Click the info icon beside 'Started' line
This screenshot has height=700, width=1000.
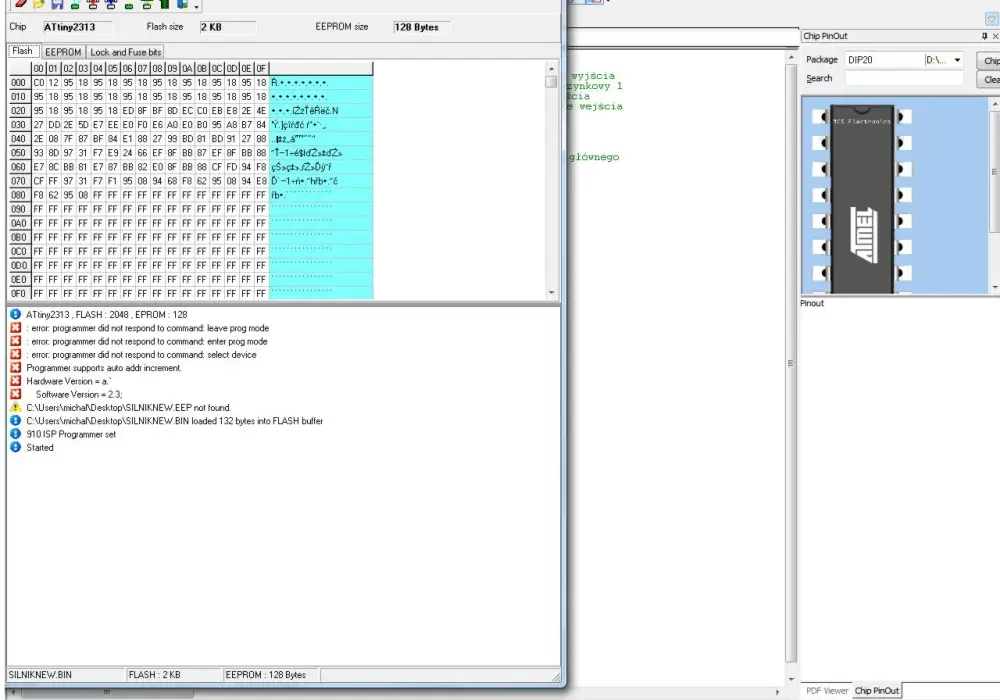[x=16, y=448]
